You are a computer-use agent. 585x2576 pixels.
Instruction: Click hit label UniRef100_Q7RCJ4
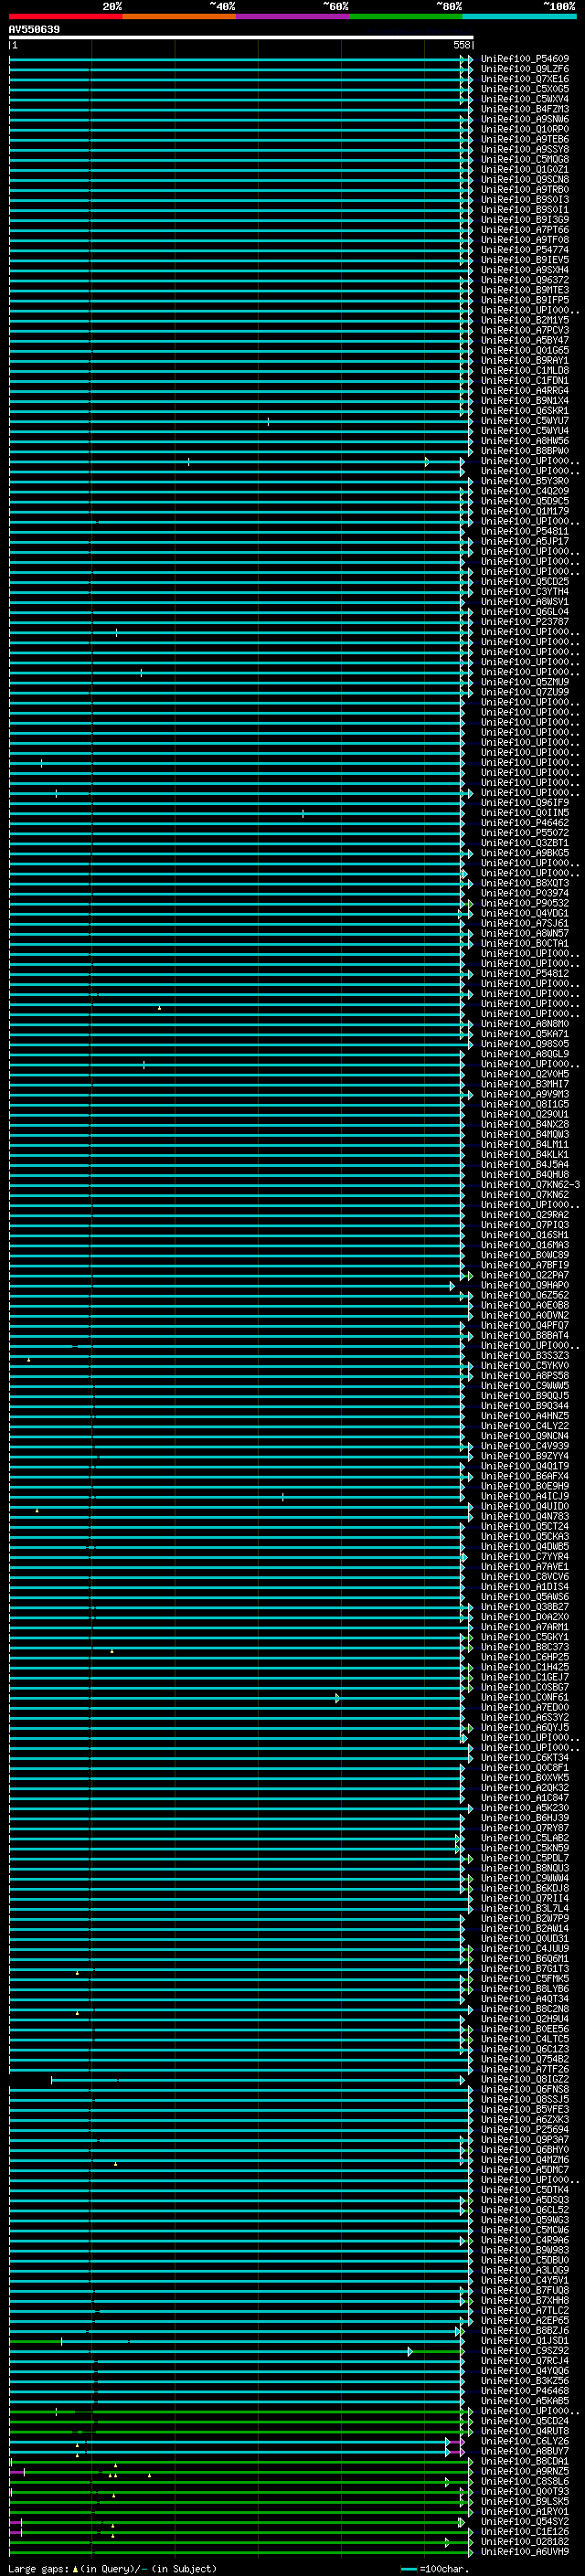(x=524, y=2360)
